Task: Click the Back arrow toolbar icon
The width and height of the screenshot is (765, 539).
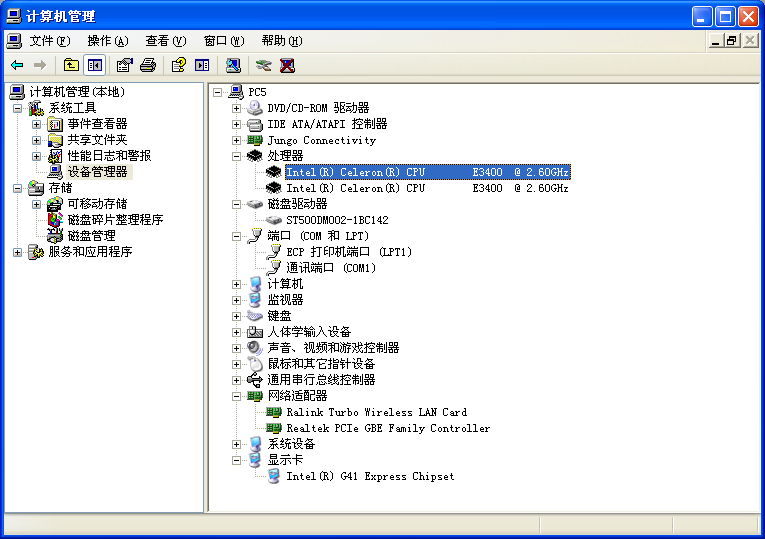Action: [x=18, y=65]
